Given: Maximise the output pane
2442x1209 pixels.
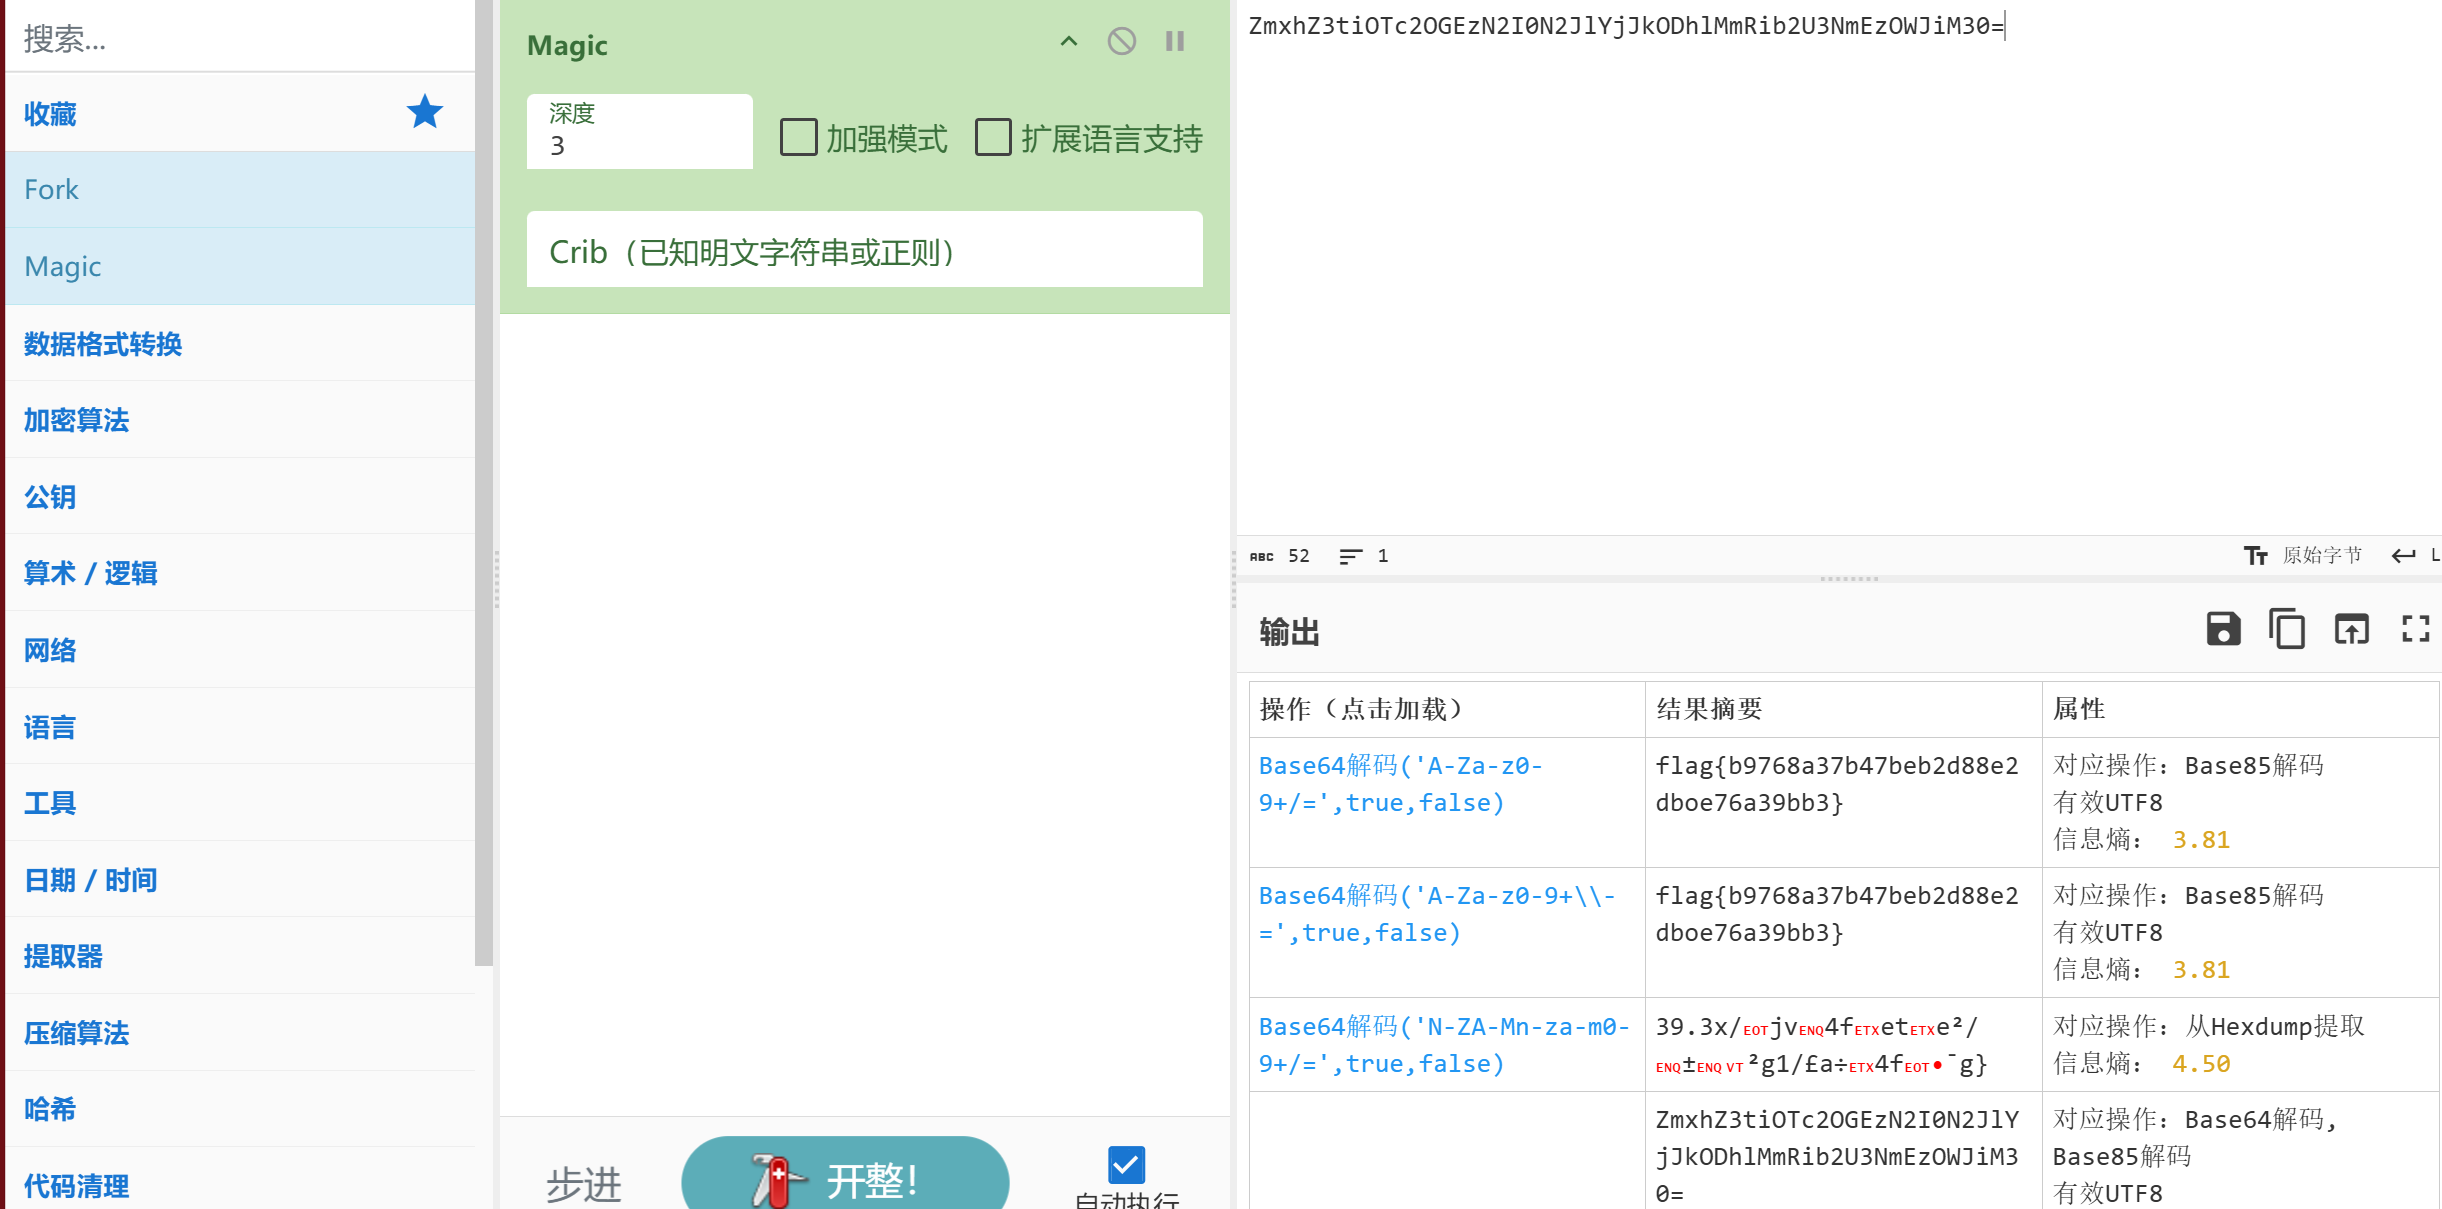Looking at the screenshot, I should [2415, 629].
